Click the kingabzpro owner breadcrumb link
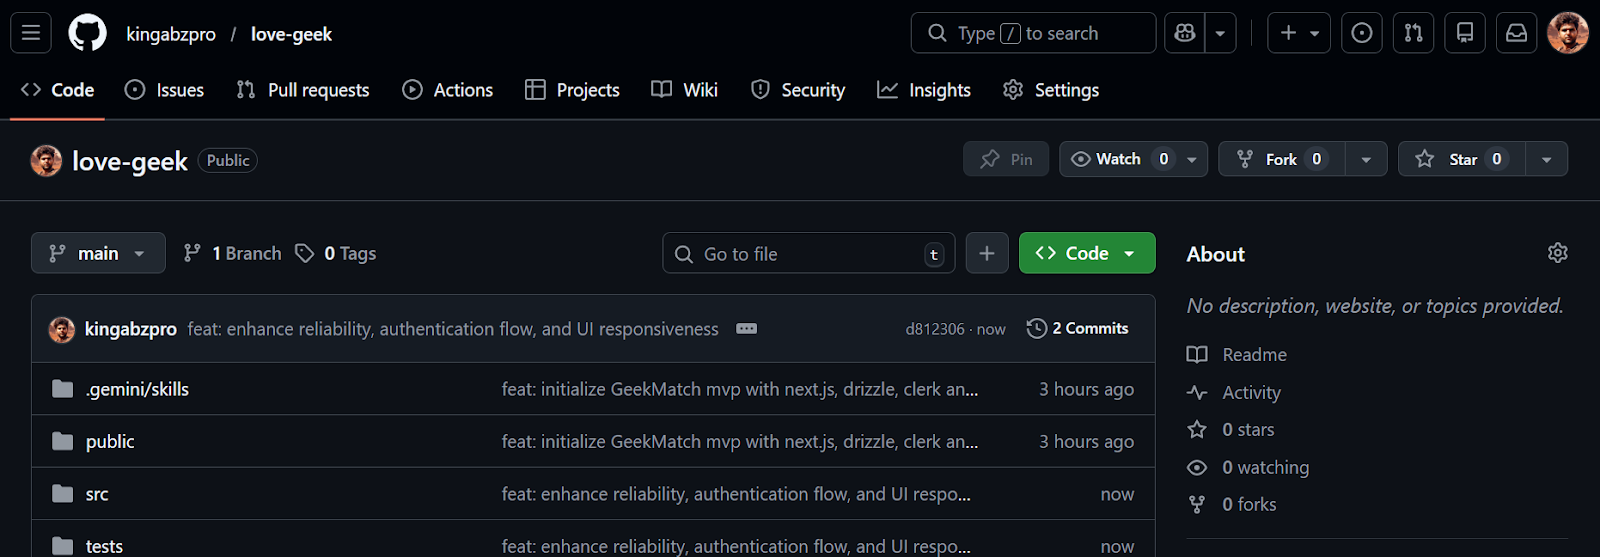The height and width of the screenshot is (557, 1600). (171, 34)
